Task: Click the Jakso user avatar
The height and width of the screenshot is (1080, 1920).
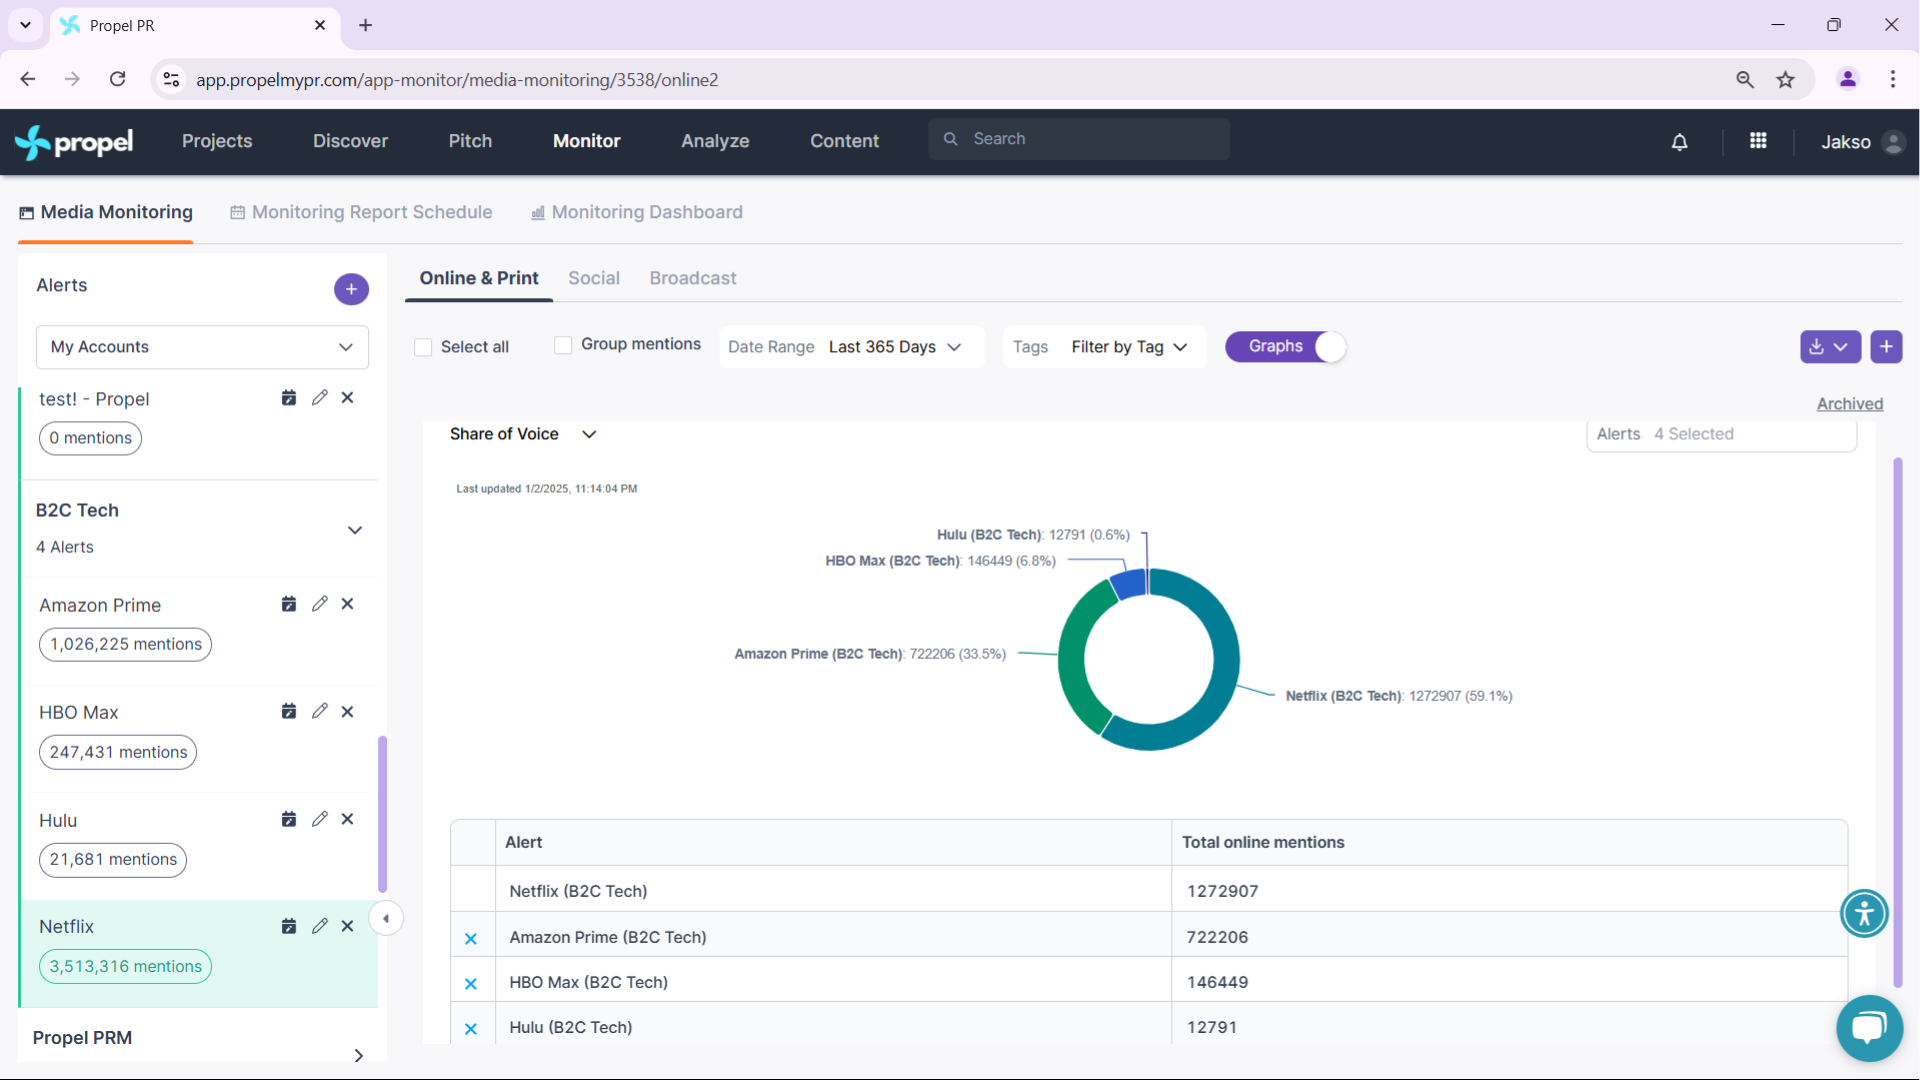Action: pyautogui.click(x=1892, y=142)
